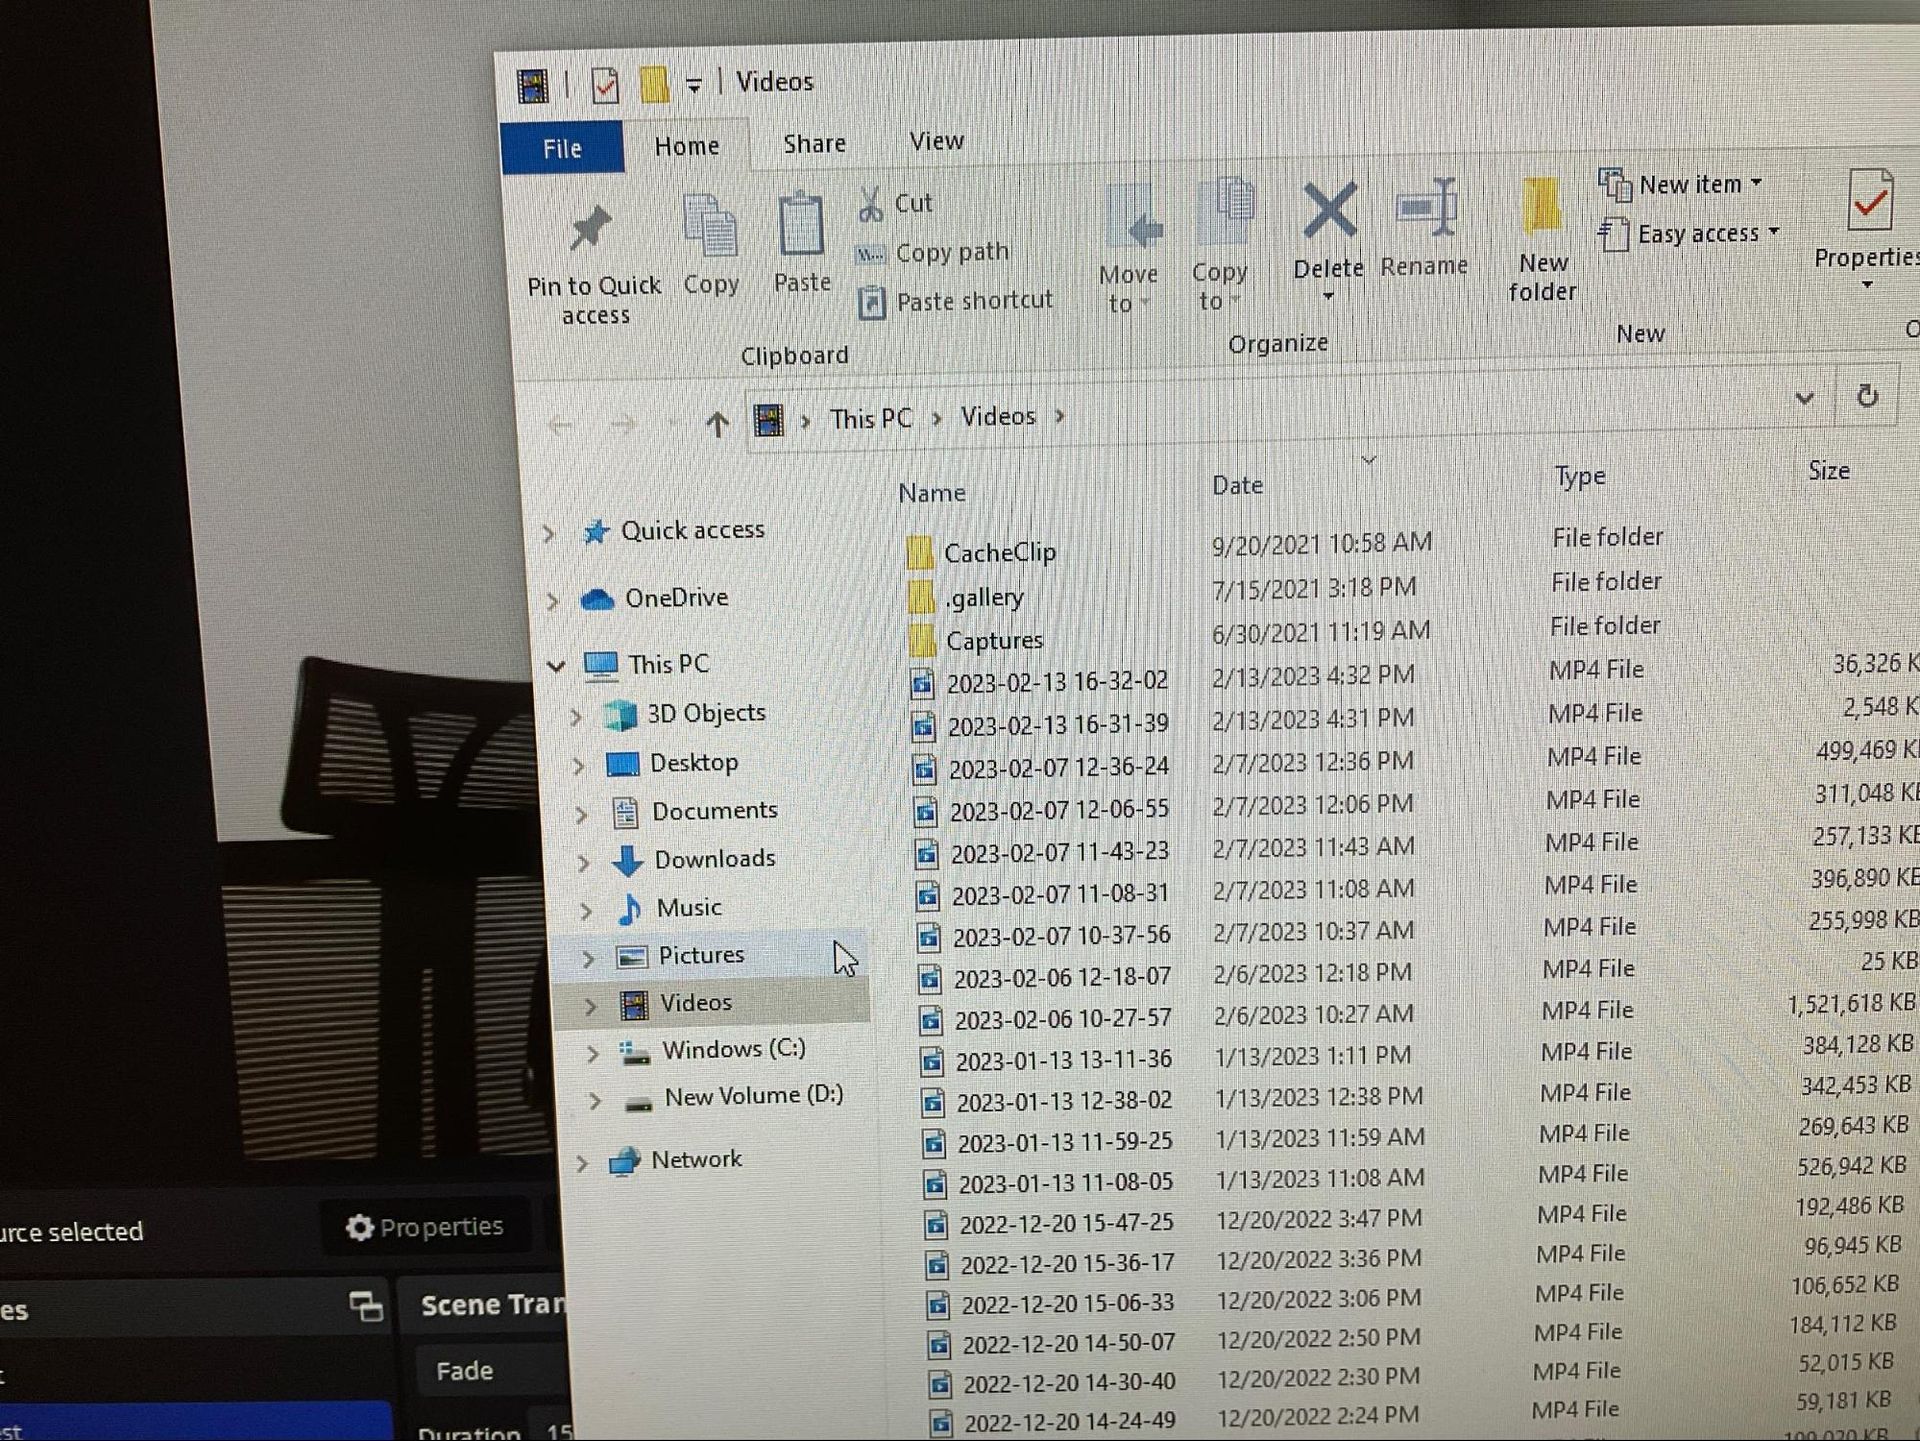Image resolution: width=1920 pixels, height=1441 pixels.
Task: Select the CacheClip folder
Action: click(x=1000, y=553)
